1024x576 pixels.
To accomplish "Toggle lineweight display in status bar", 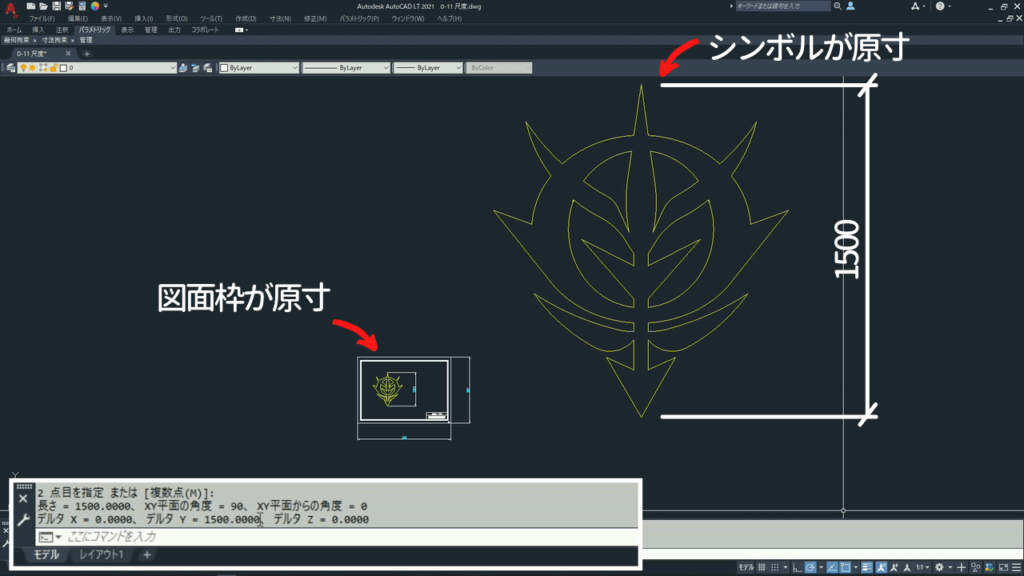I will [x=867, y=568].
